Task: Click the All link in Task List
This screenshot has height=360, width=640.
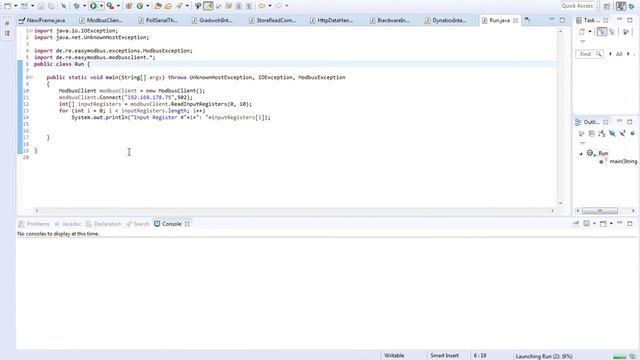Action: tap(619, 54)
